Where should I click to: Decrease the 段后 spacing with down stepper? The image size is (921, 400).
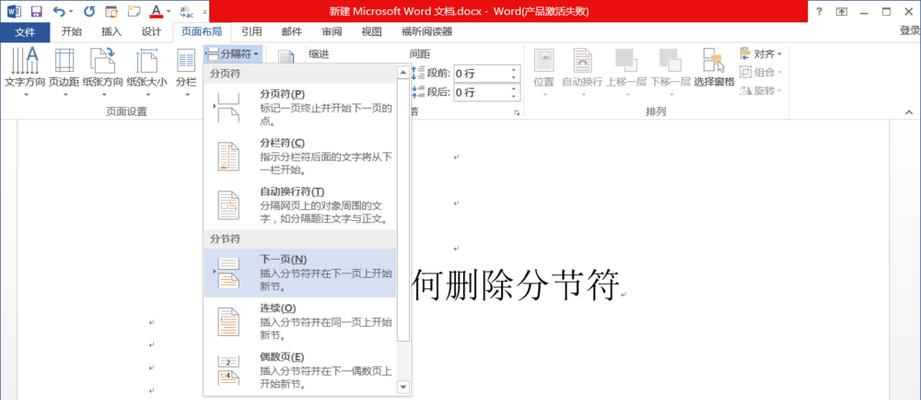click(514, 96)
